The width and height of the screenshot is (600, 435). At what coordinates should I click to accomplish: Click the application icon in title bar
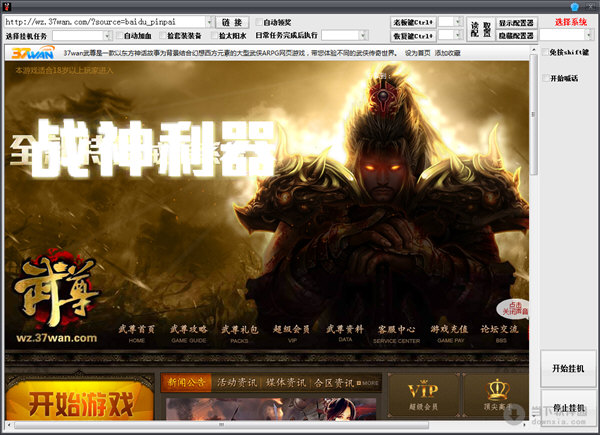tap(7, 7)
